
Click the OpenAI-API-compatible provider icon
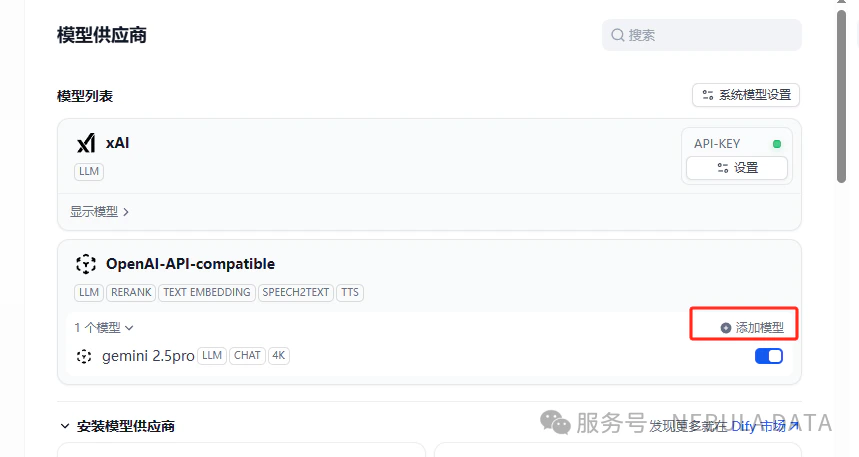click(x=85, y=264)
